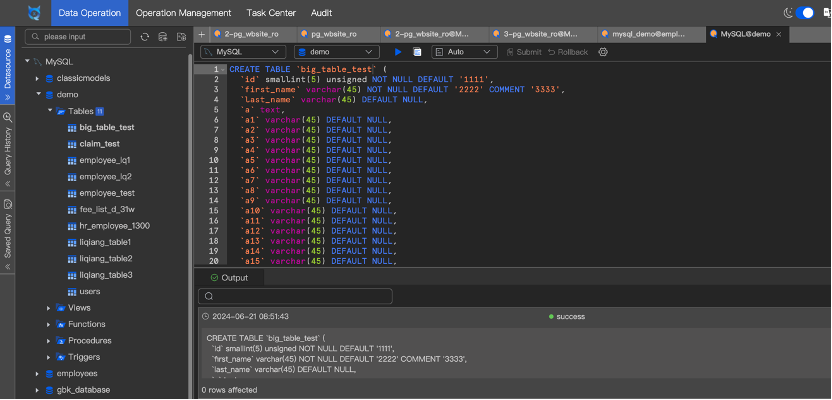Add a new query tab with the plus icon

(x=201, y=34)
